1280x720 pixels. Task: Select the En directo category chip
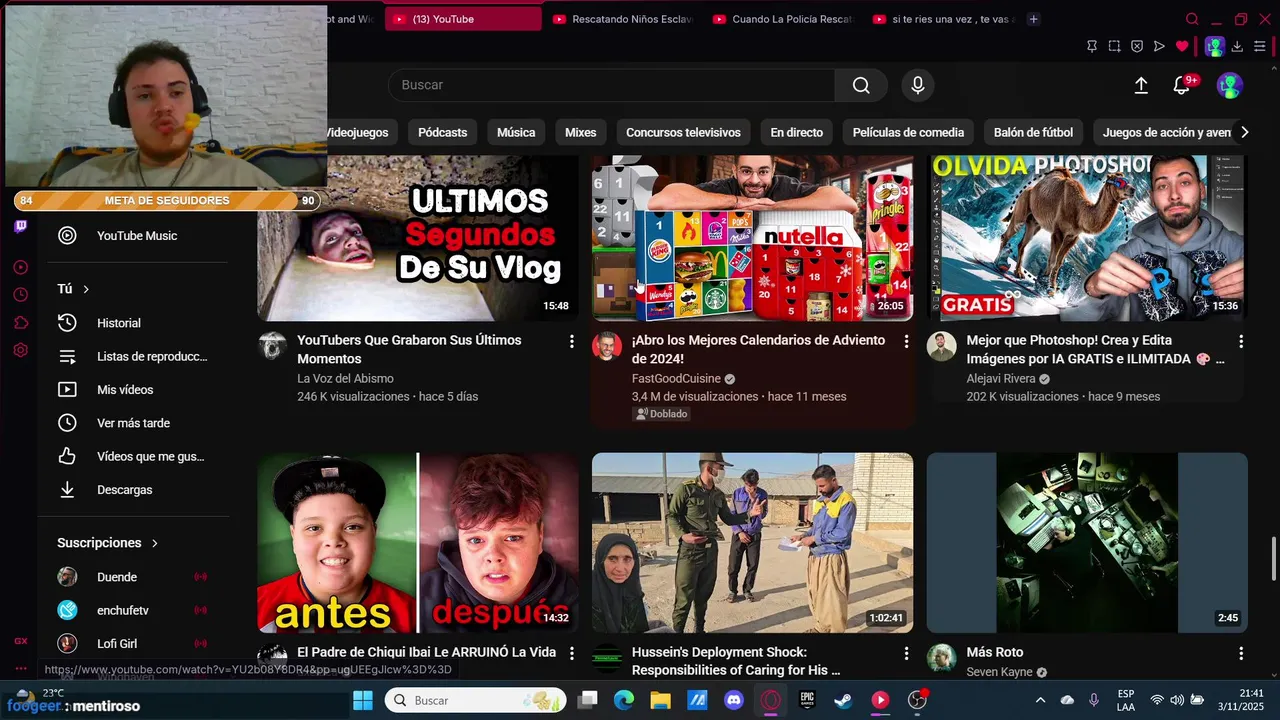coord(796,132)
